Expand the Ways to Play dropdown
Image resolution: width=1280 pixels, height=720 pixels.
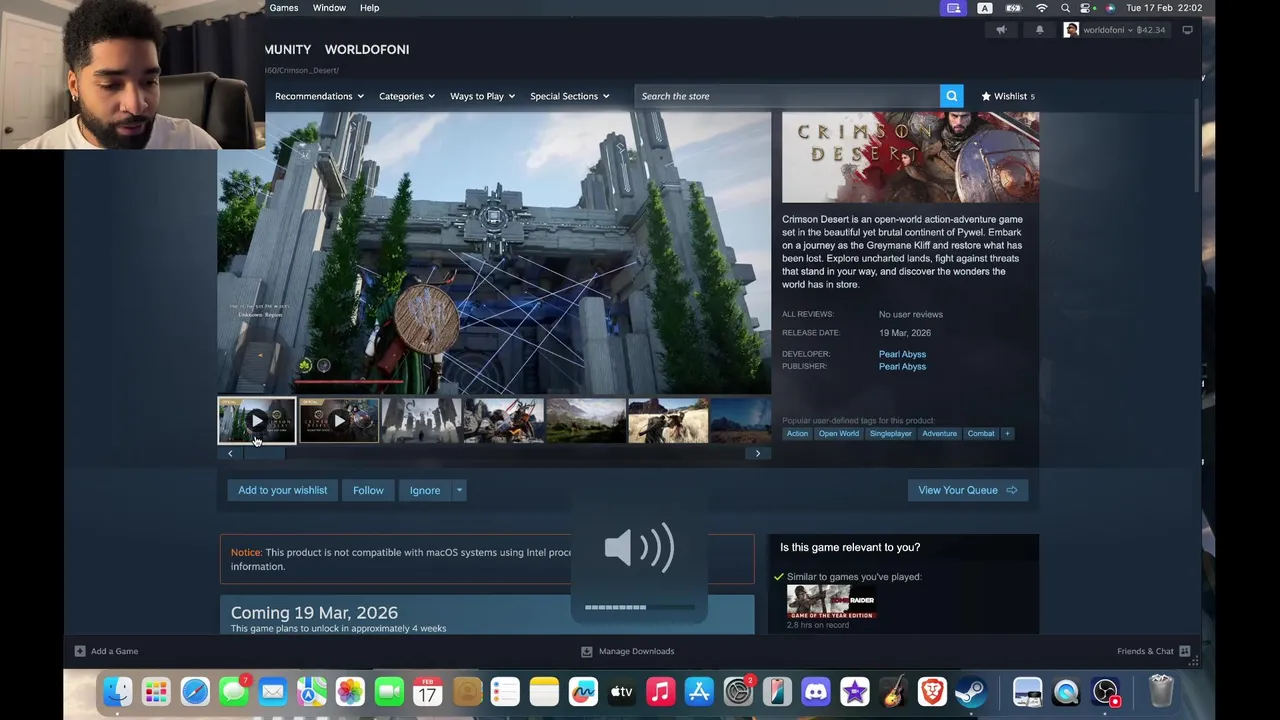482,96
